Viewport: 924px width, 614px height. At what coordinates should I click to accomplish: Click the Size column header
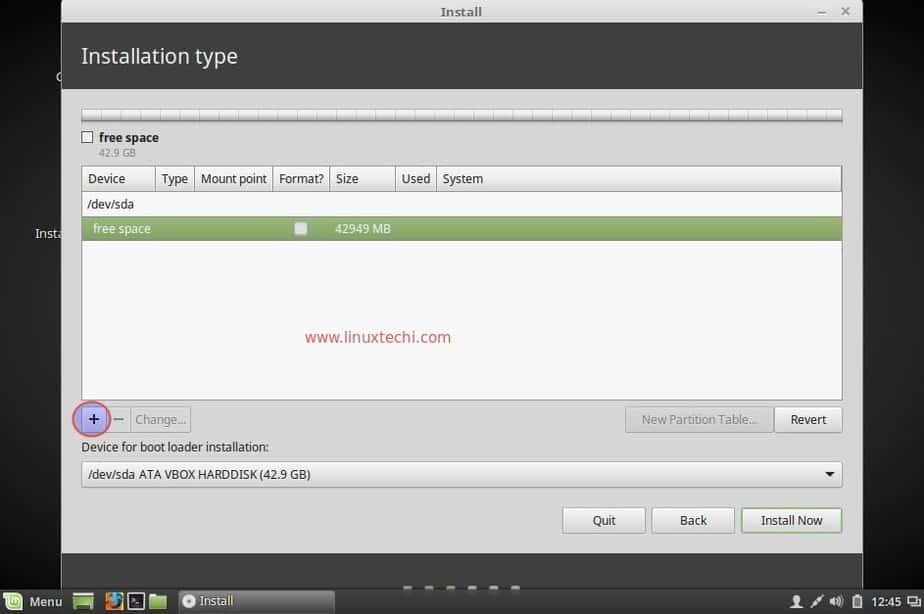(362, 179)
